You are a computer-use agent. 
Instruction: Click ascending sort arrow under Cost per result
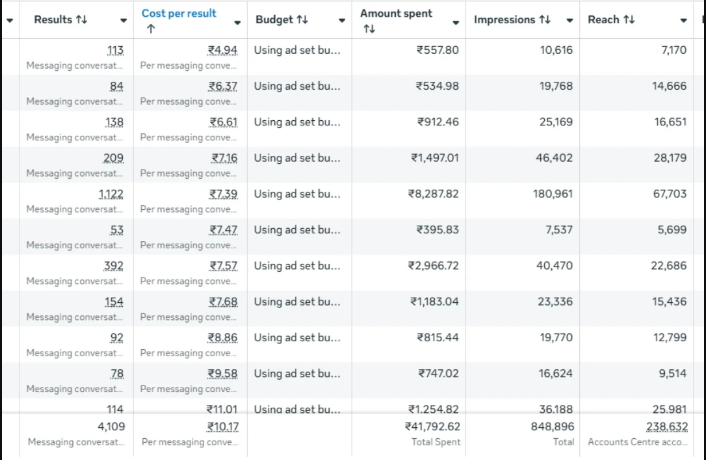tap(151, 29)
